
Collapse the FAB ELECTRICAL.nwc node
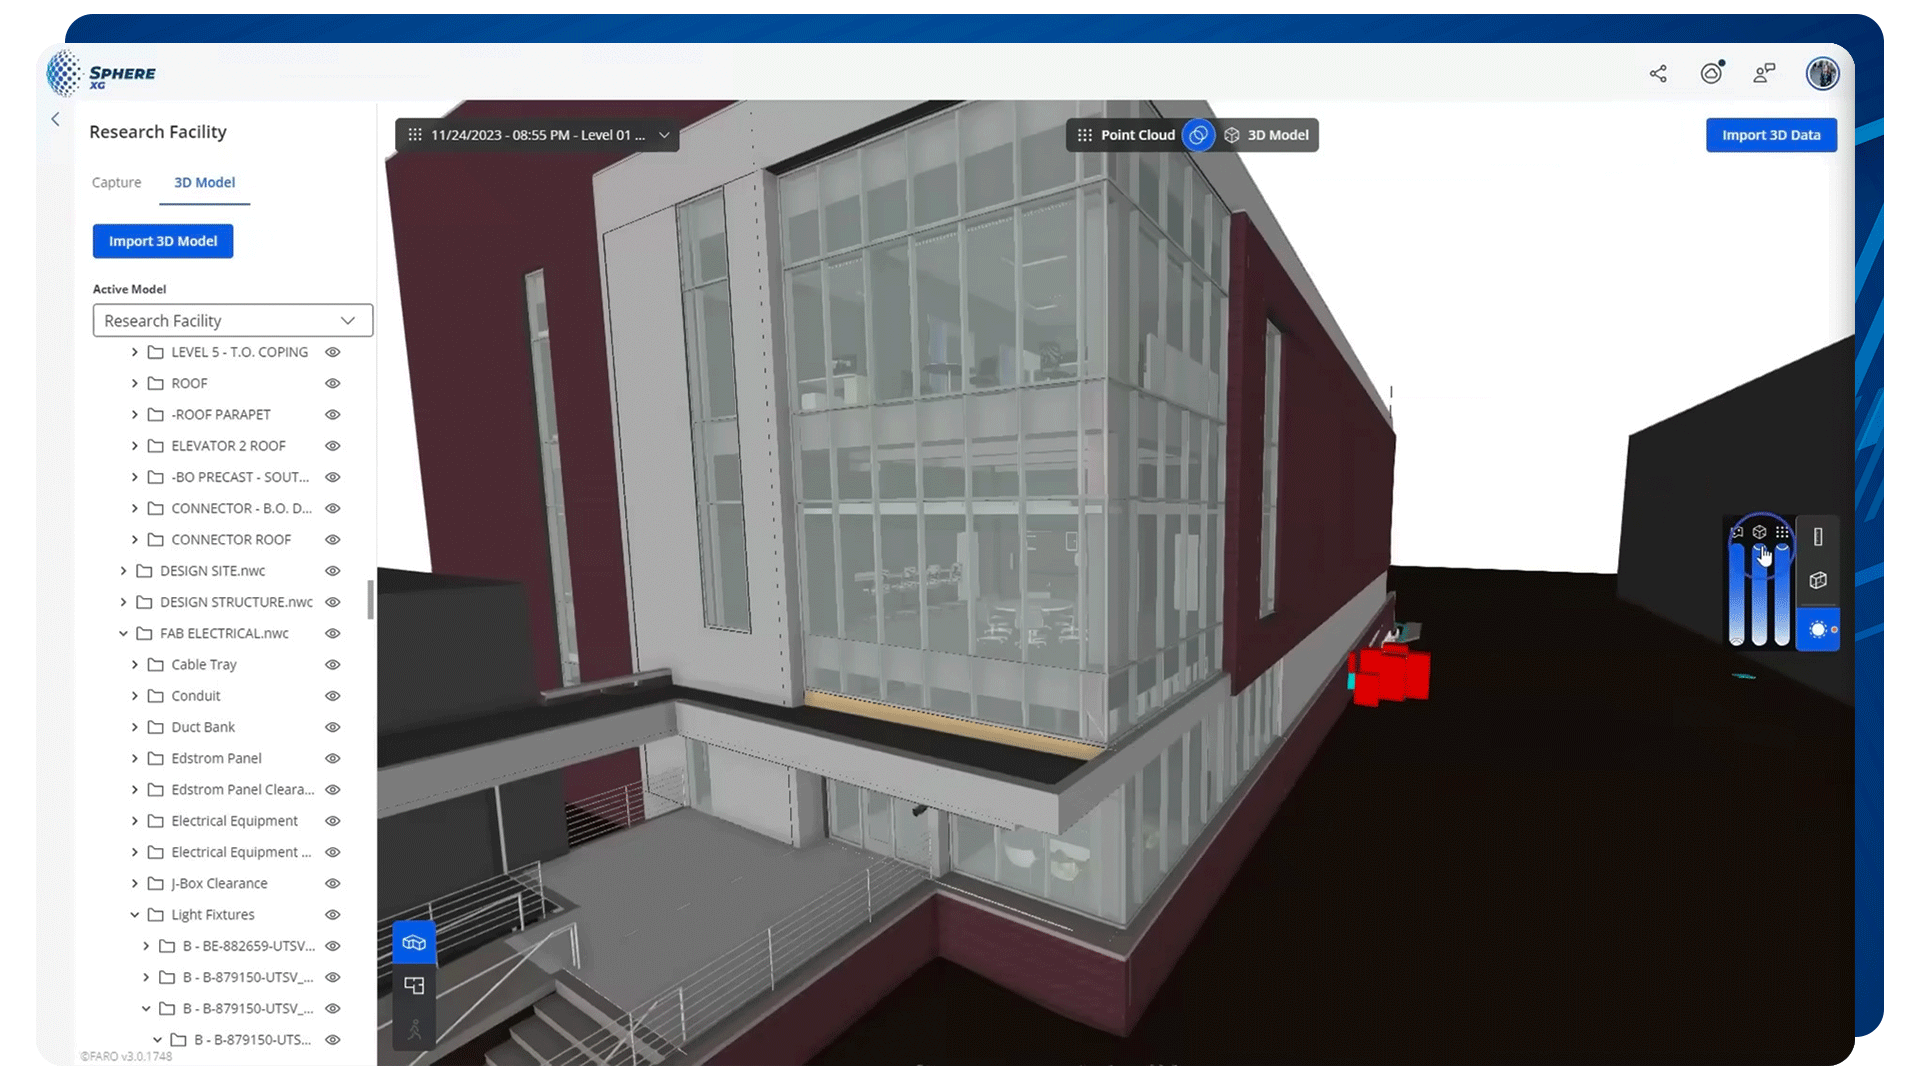[x=123, y=634]
